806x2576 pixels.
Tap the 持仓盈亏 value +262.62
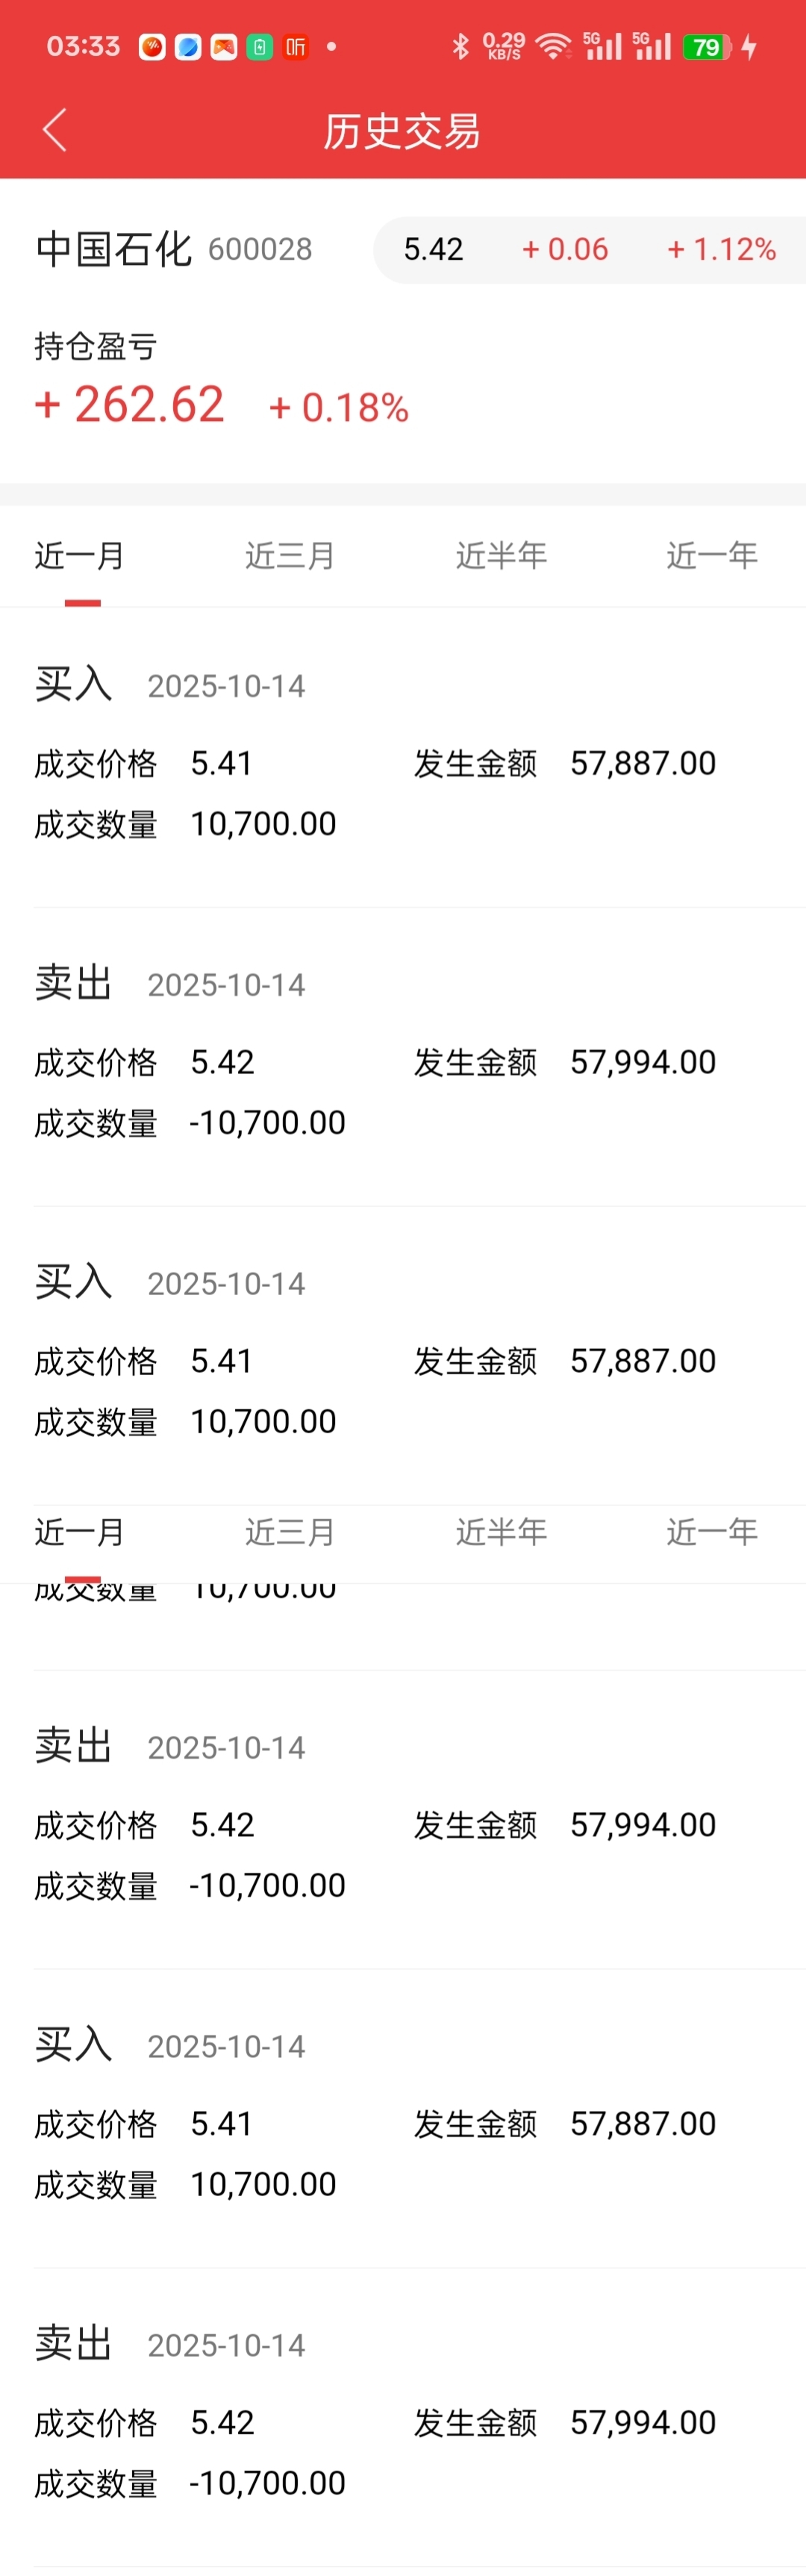tap(129, 405)
